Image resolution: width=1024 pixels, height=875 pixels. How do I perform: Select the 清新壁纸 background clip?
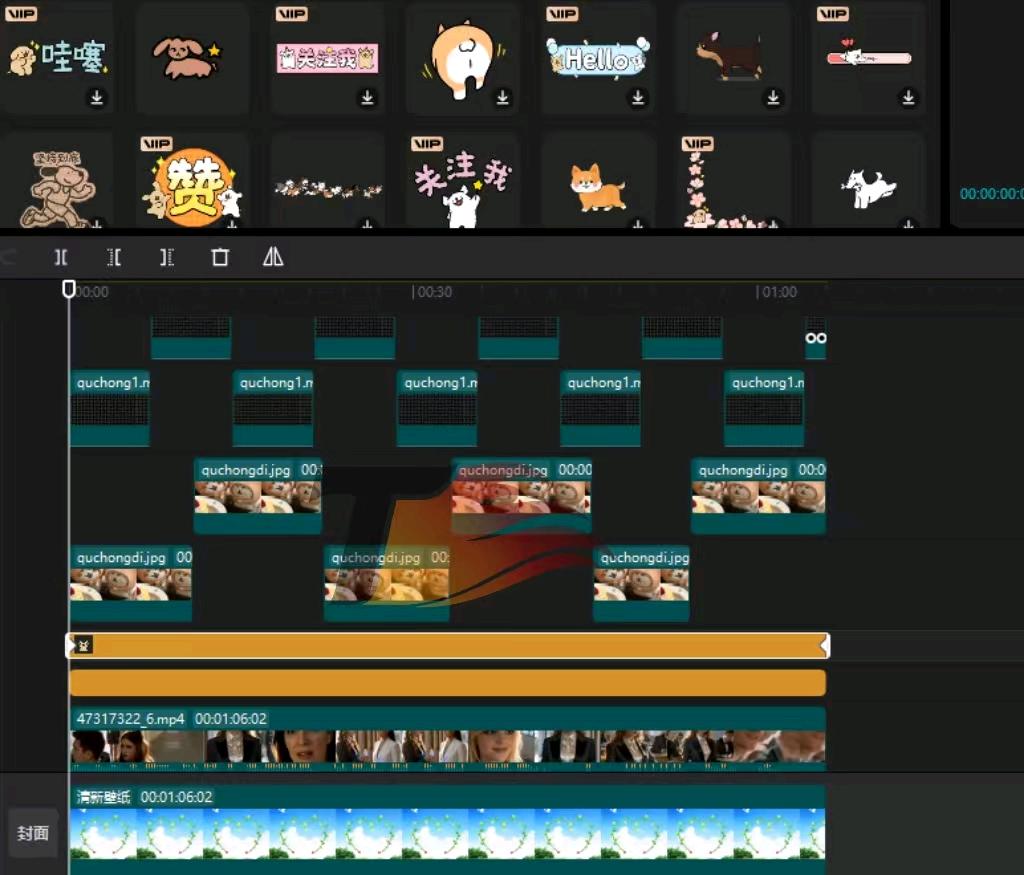tap(447, 828)
